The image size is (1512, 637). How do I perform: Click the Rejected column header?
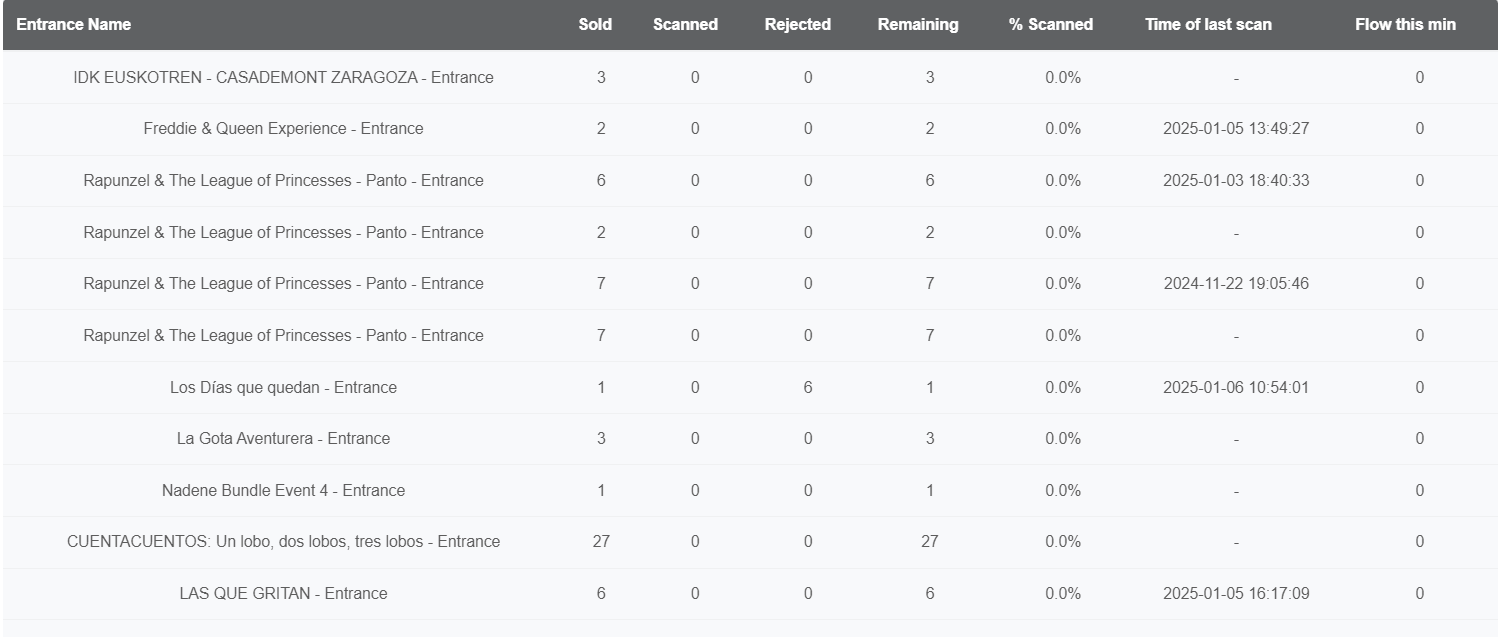tap(798, 24)
